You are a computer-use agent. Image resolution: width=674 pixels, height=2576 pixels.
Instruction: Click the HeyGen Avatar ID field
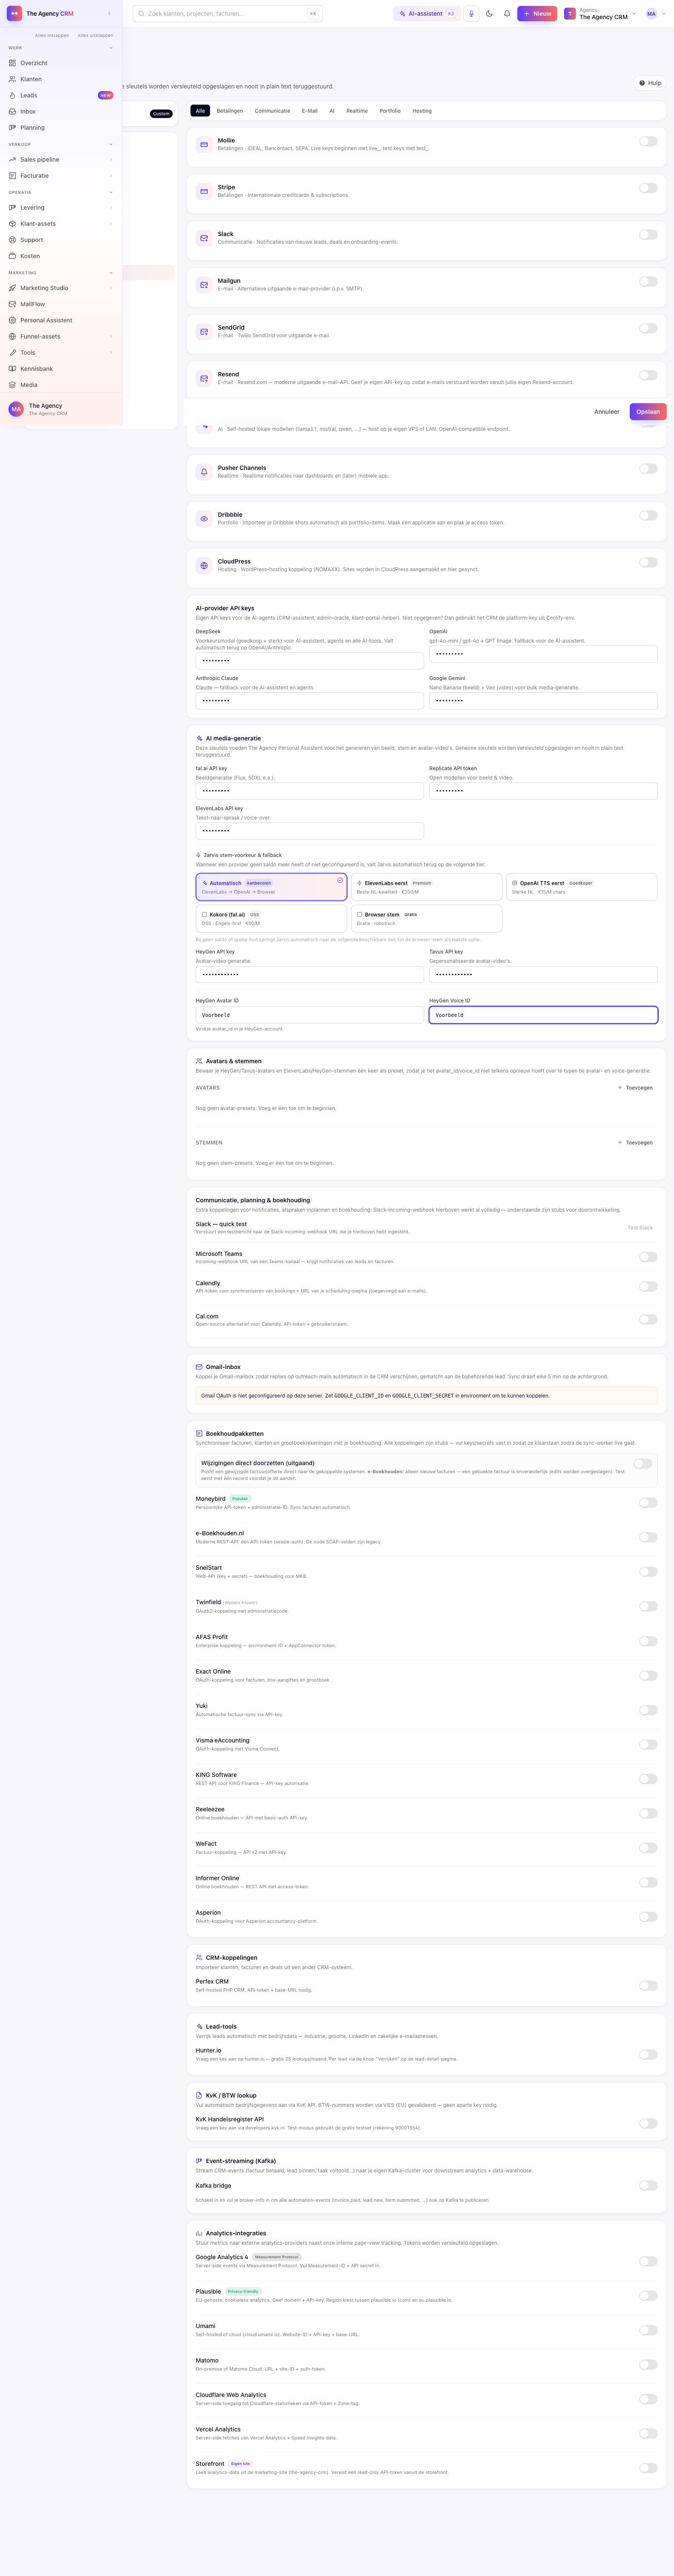pos(310,1015)
